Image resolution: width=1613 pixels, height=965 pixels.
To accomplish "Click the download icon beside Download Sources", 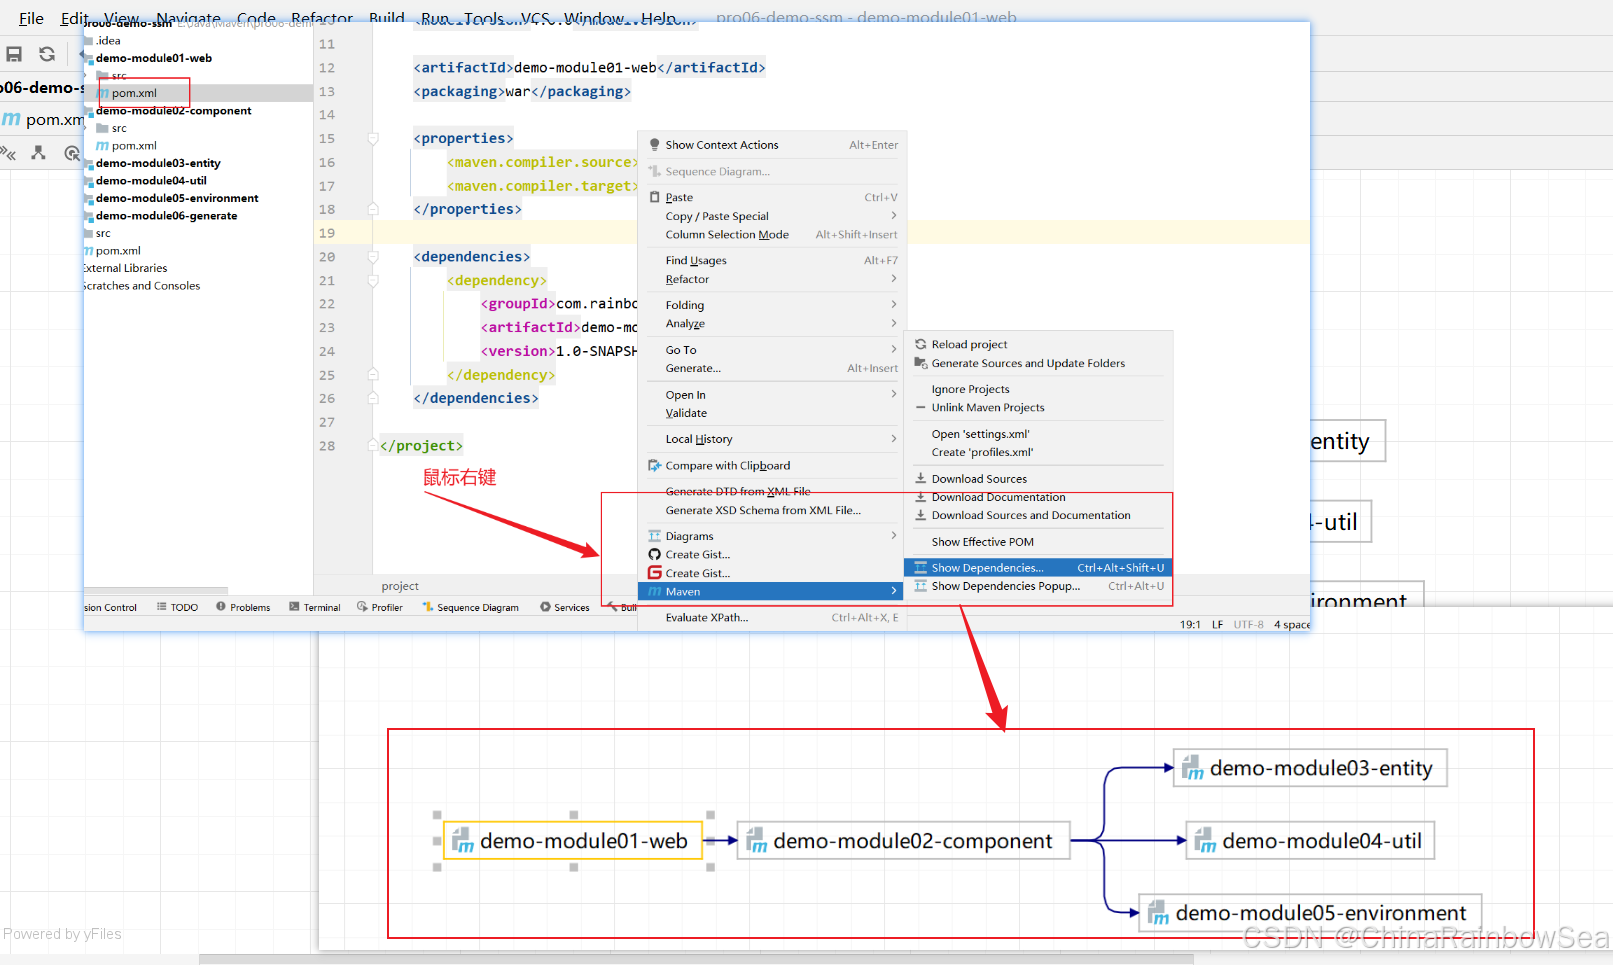I will click(921, 479).
